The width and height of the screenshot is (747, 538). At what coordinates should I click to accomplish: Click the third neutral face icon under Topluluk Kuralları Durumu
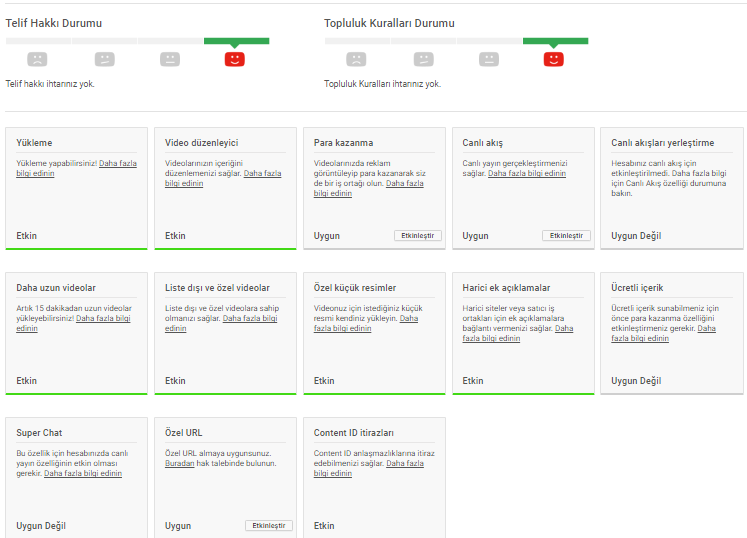click(489, 59)
